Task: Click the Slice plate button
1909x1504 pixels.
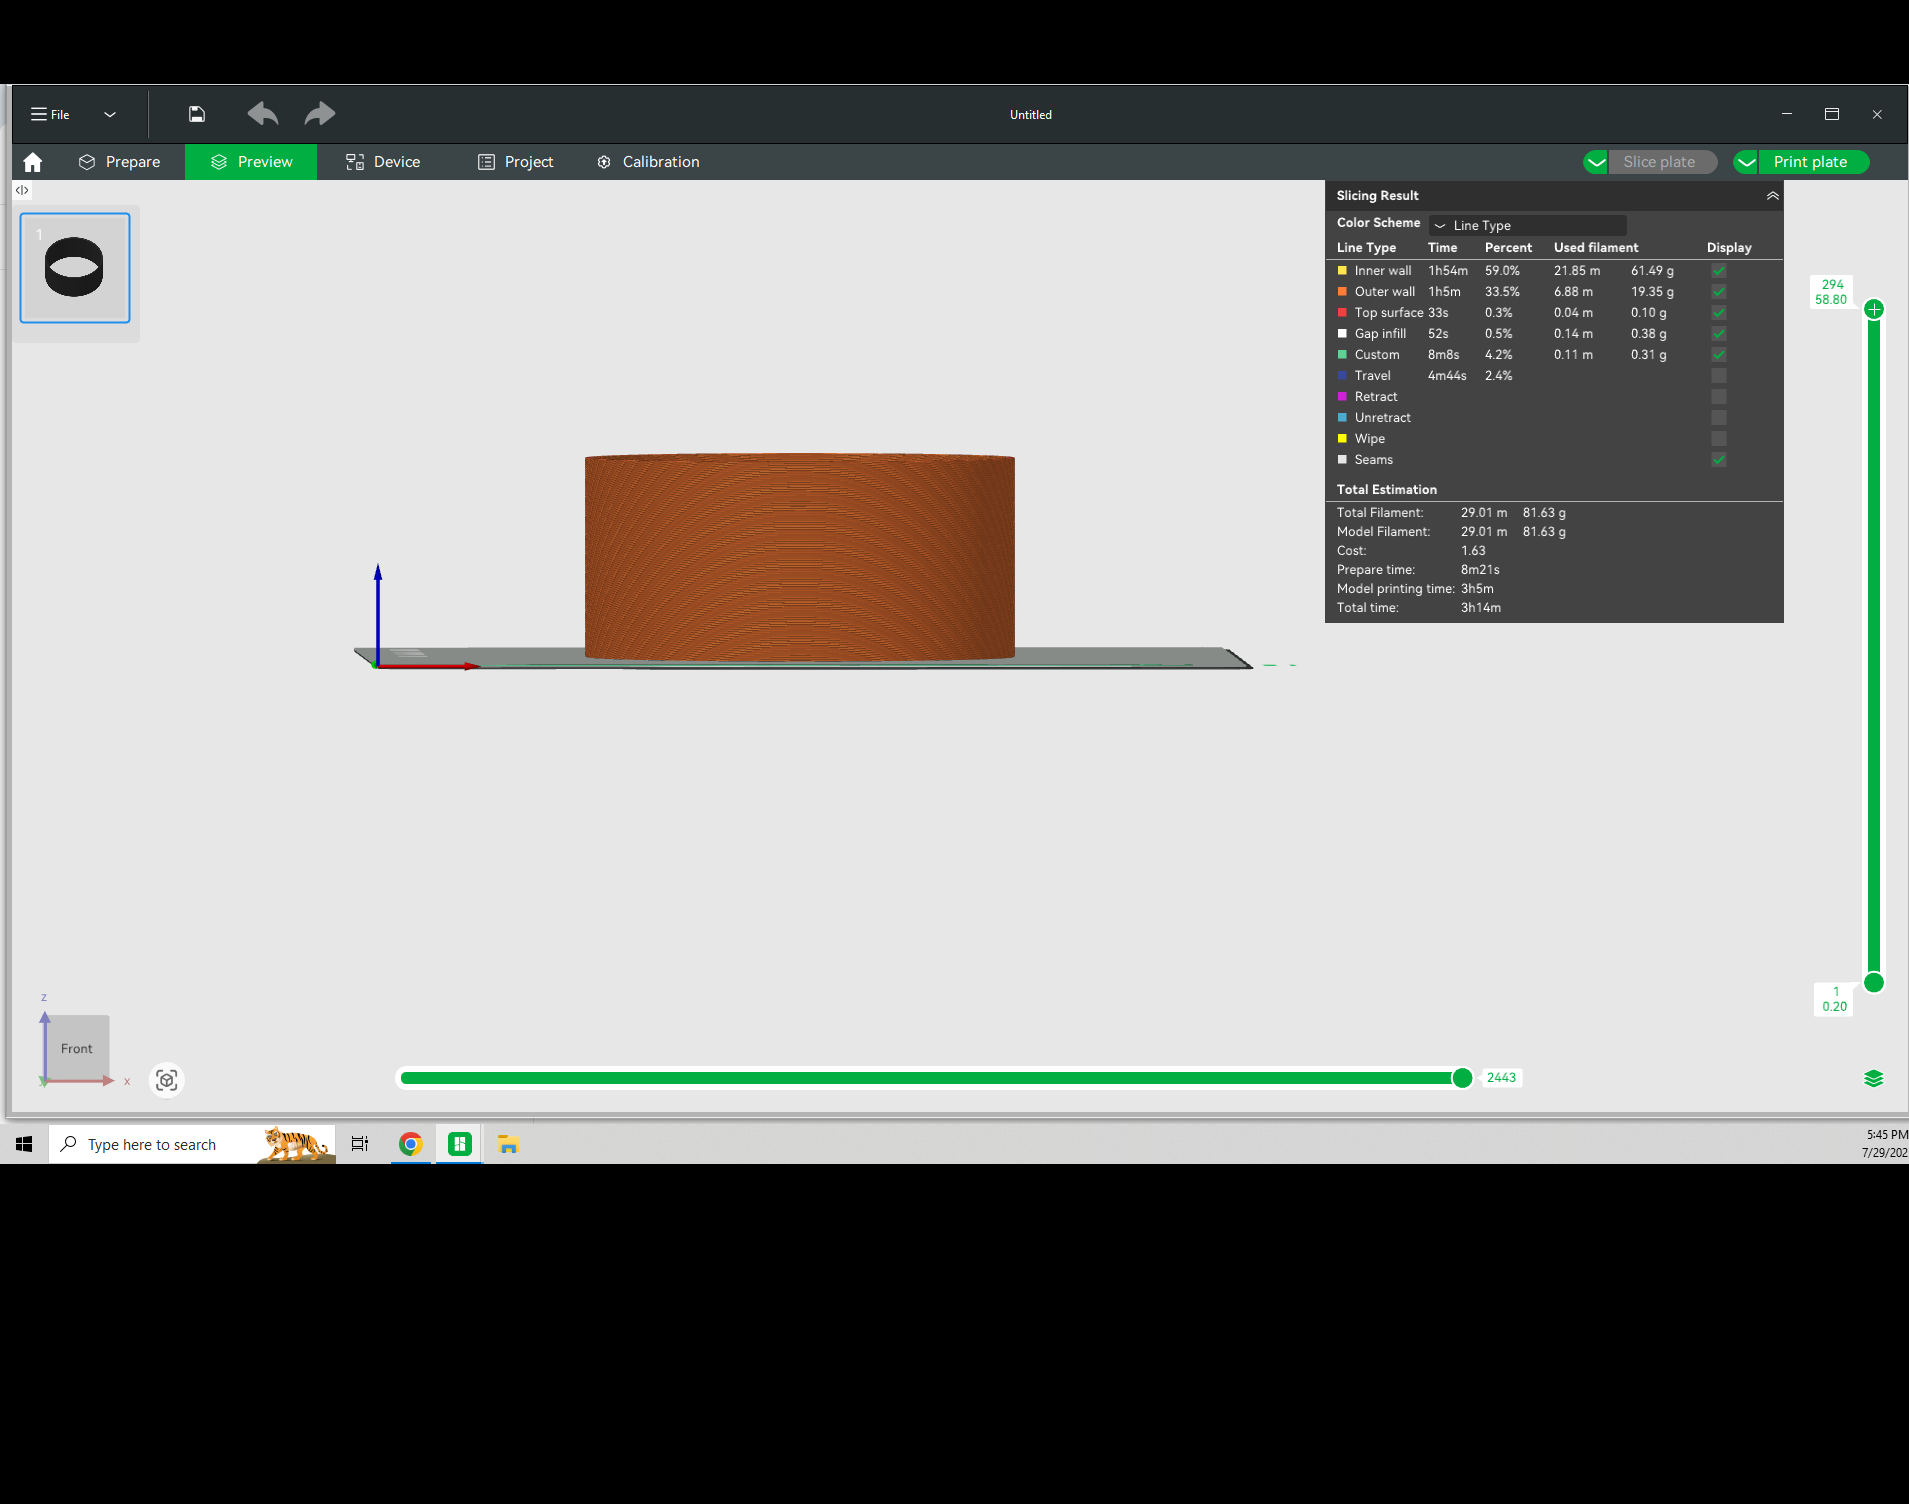Action: (x=1662, y=162)
